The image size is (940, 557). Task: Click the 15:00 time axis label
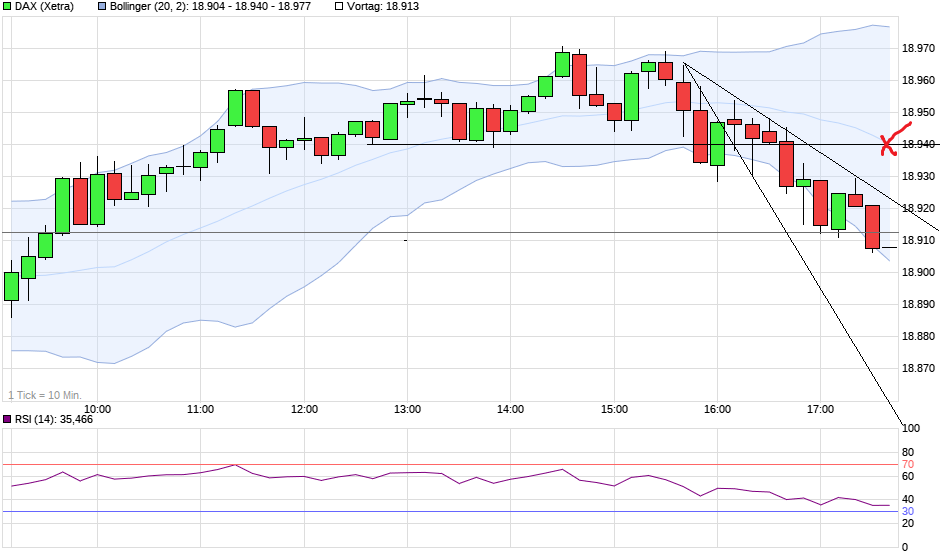pos(614,409)
